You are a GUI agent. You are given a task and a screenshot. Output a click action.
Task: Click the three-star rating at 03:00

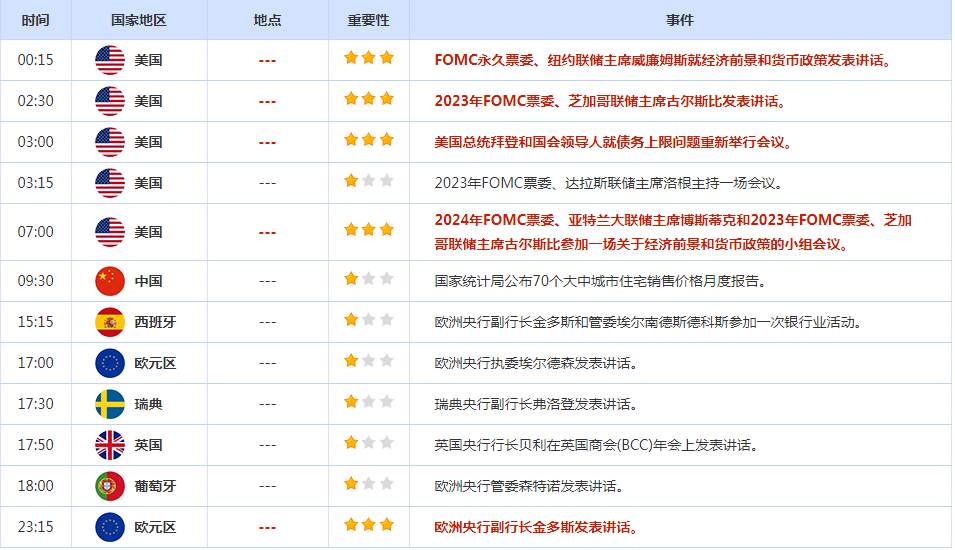tap(368, 139)
